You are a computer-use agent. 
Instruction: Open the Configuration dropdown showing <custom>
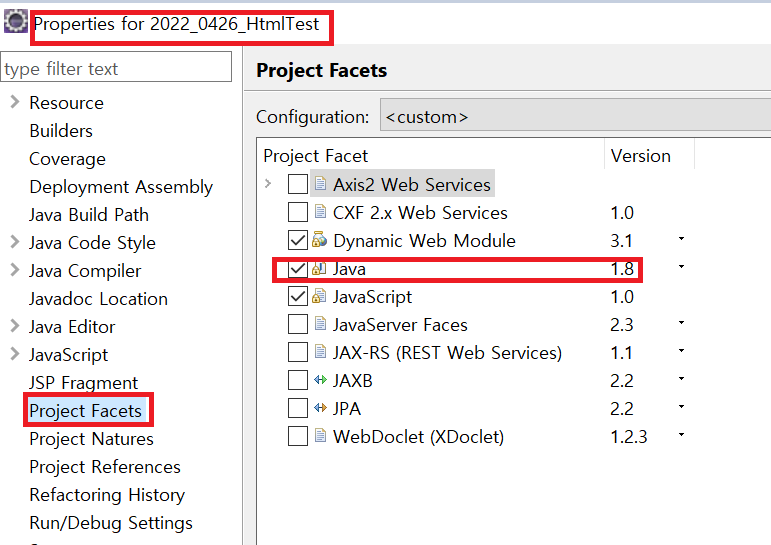pyautogui.click(x=575, y=115)
